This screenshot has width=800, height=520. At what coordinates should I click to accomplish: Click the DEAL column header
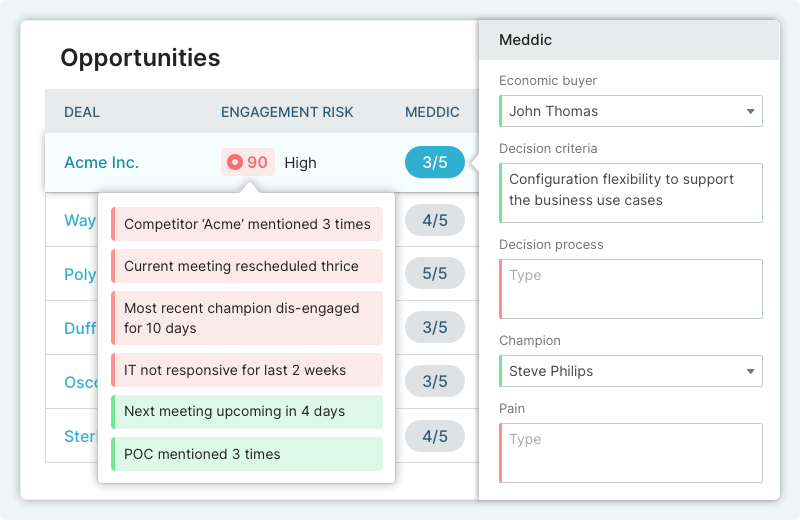click(x=82, y=112)
